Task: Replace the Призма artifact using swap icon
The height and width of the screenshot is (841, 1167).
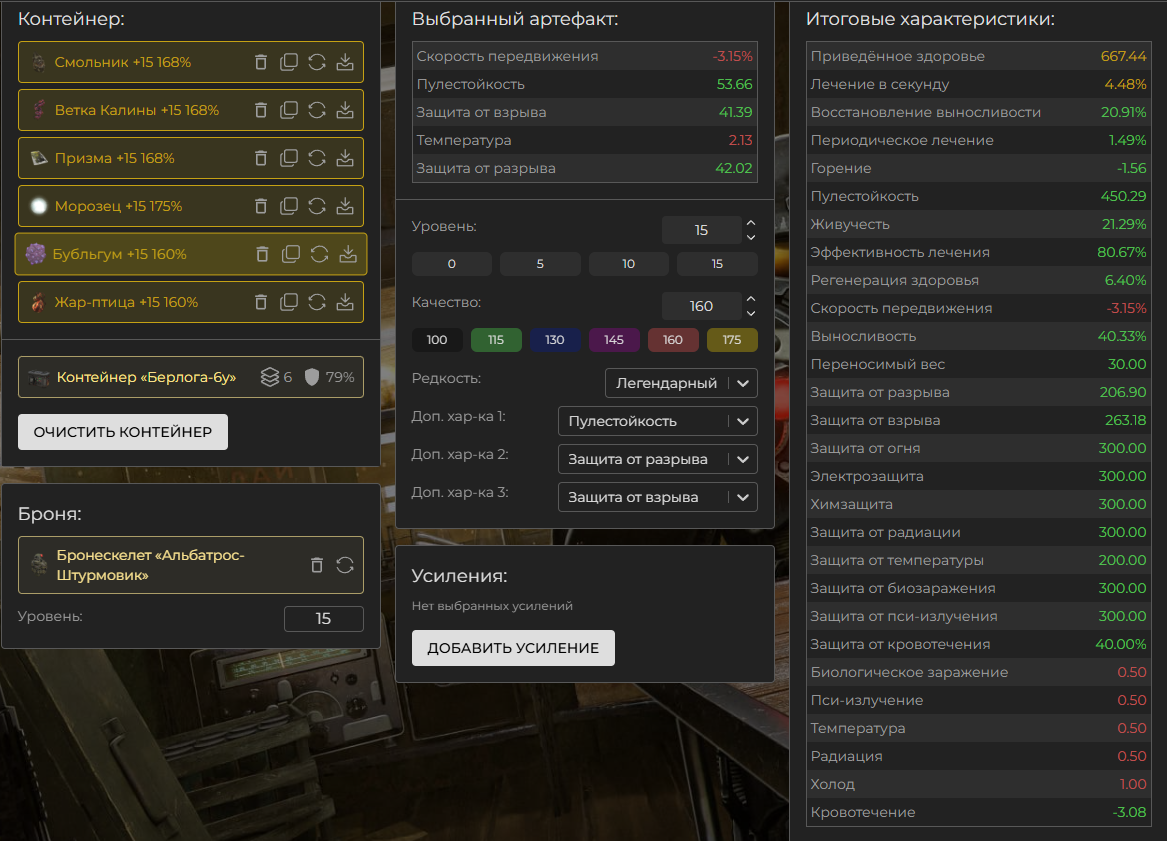Action: 317,158
